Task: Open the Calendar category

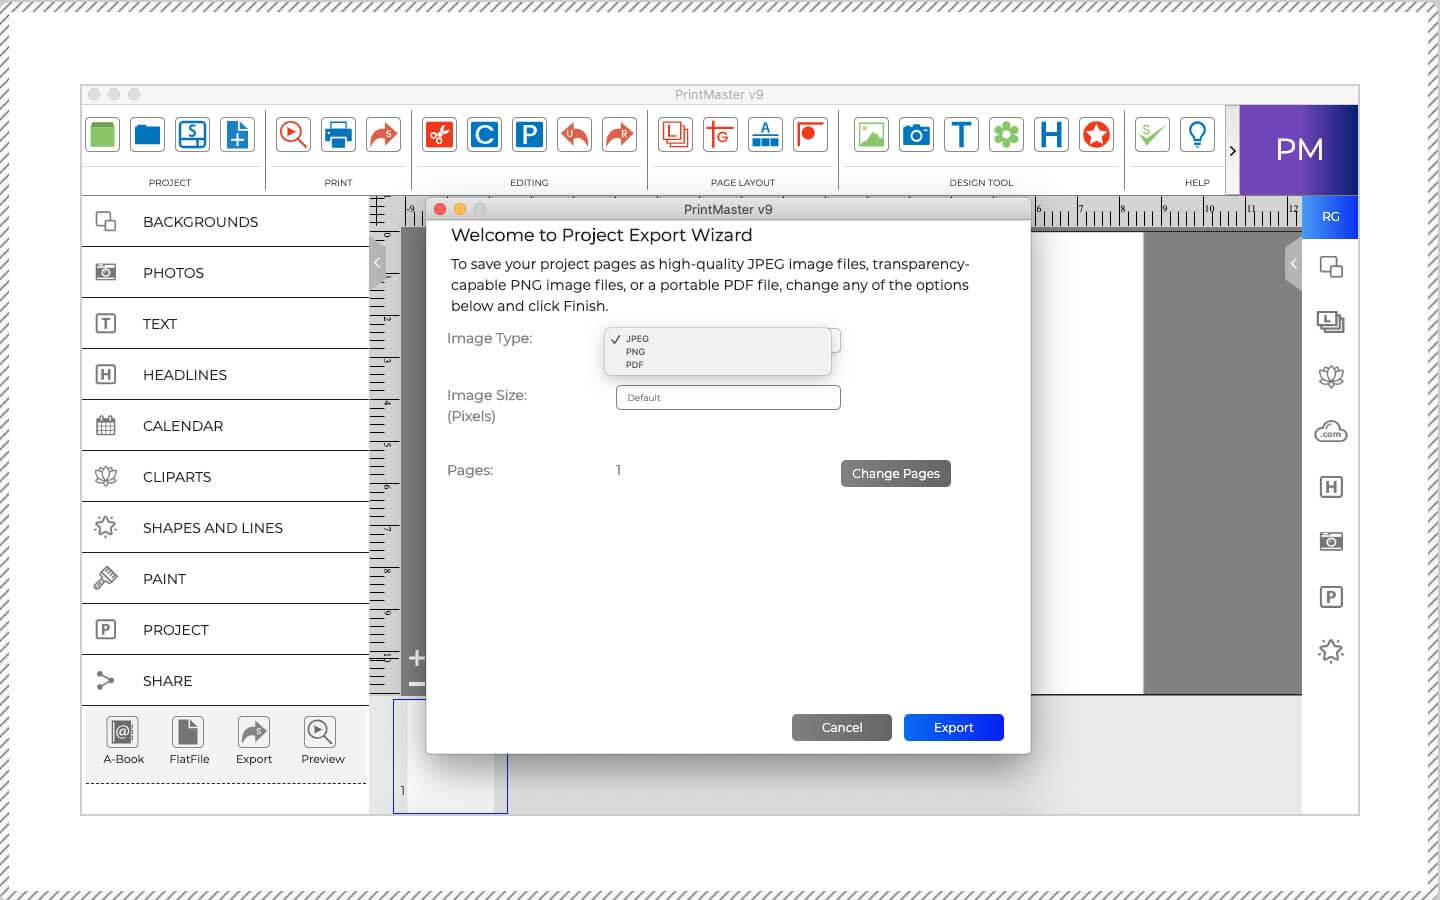Action: (225, 425)
